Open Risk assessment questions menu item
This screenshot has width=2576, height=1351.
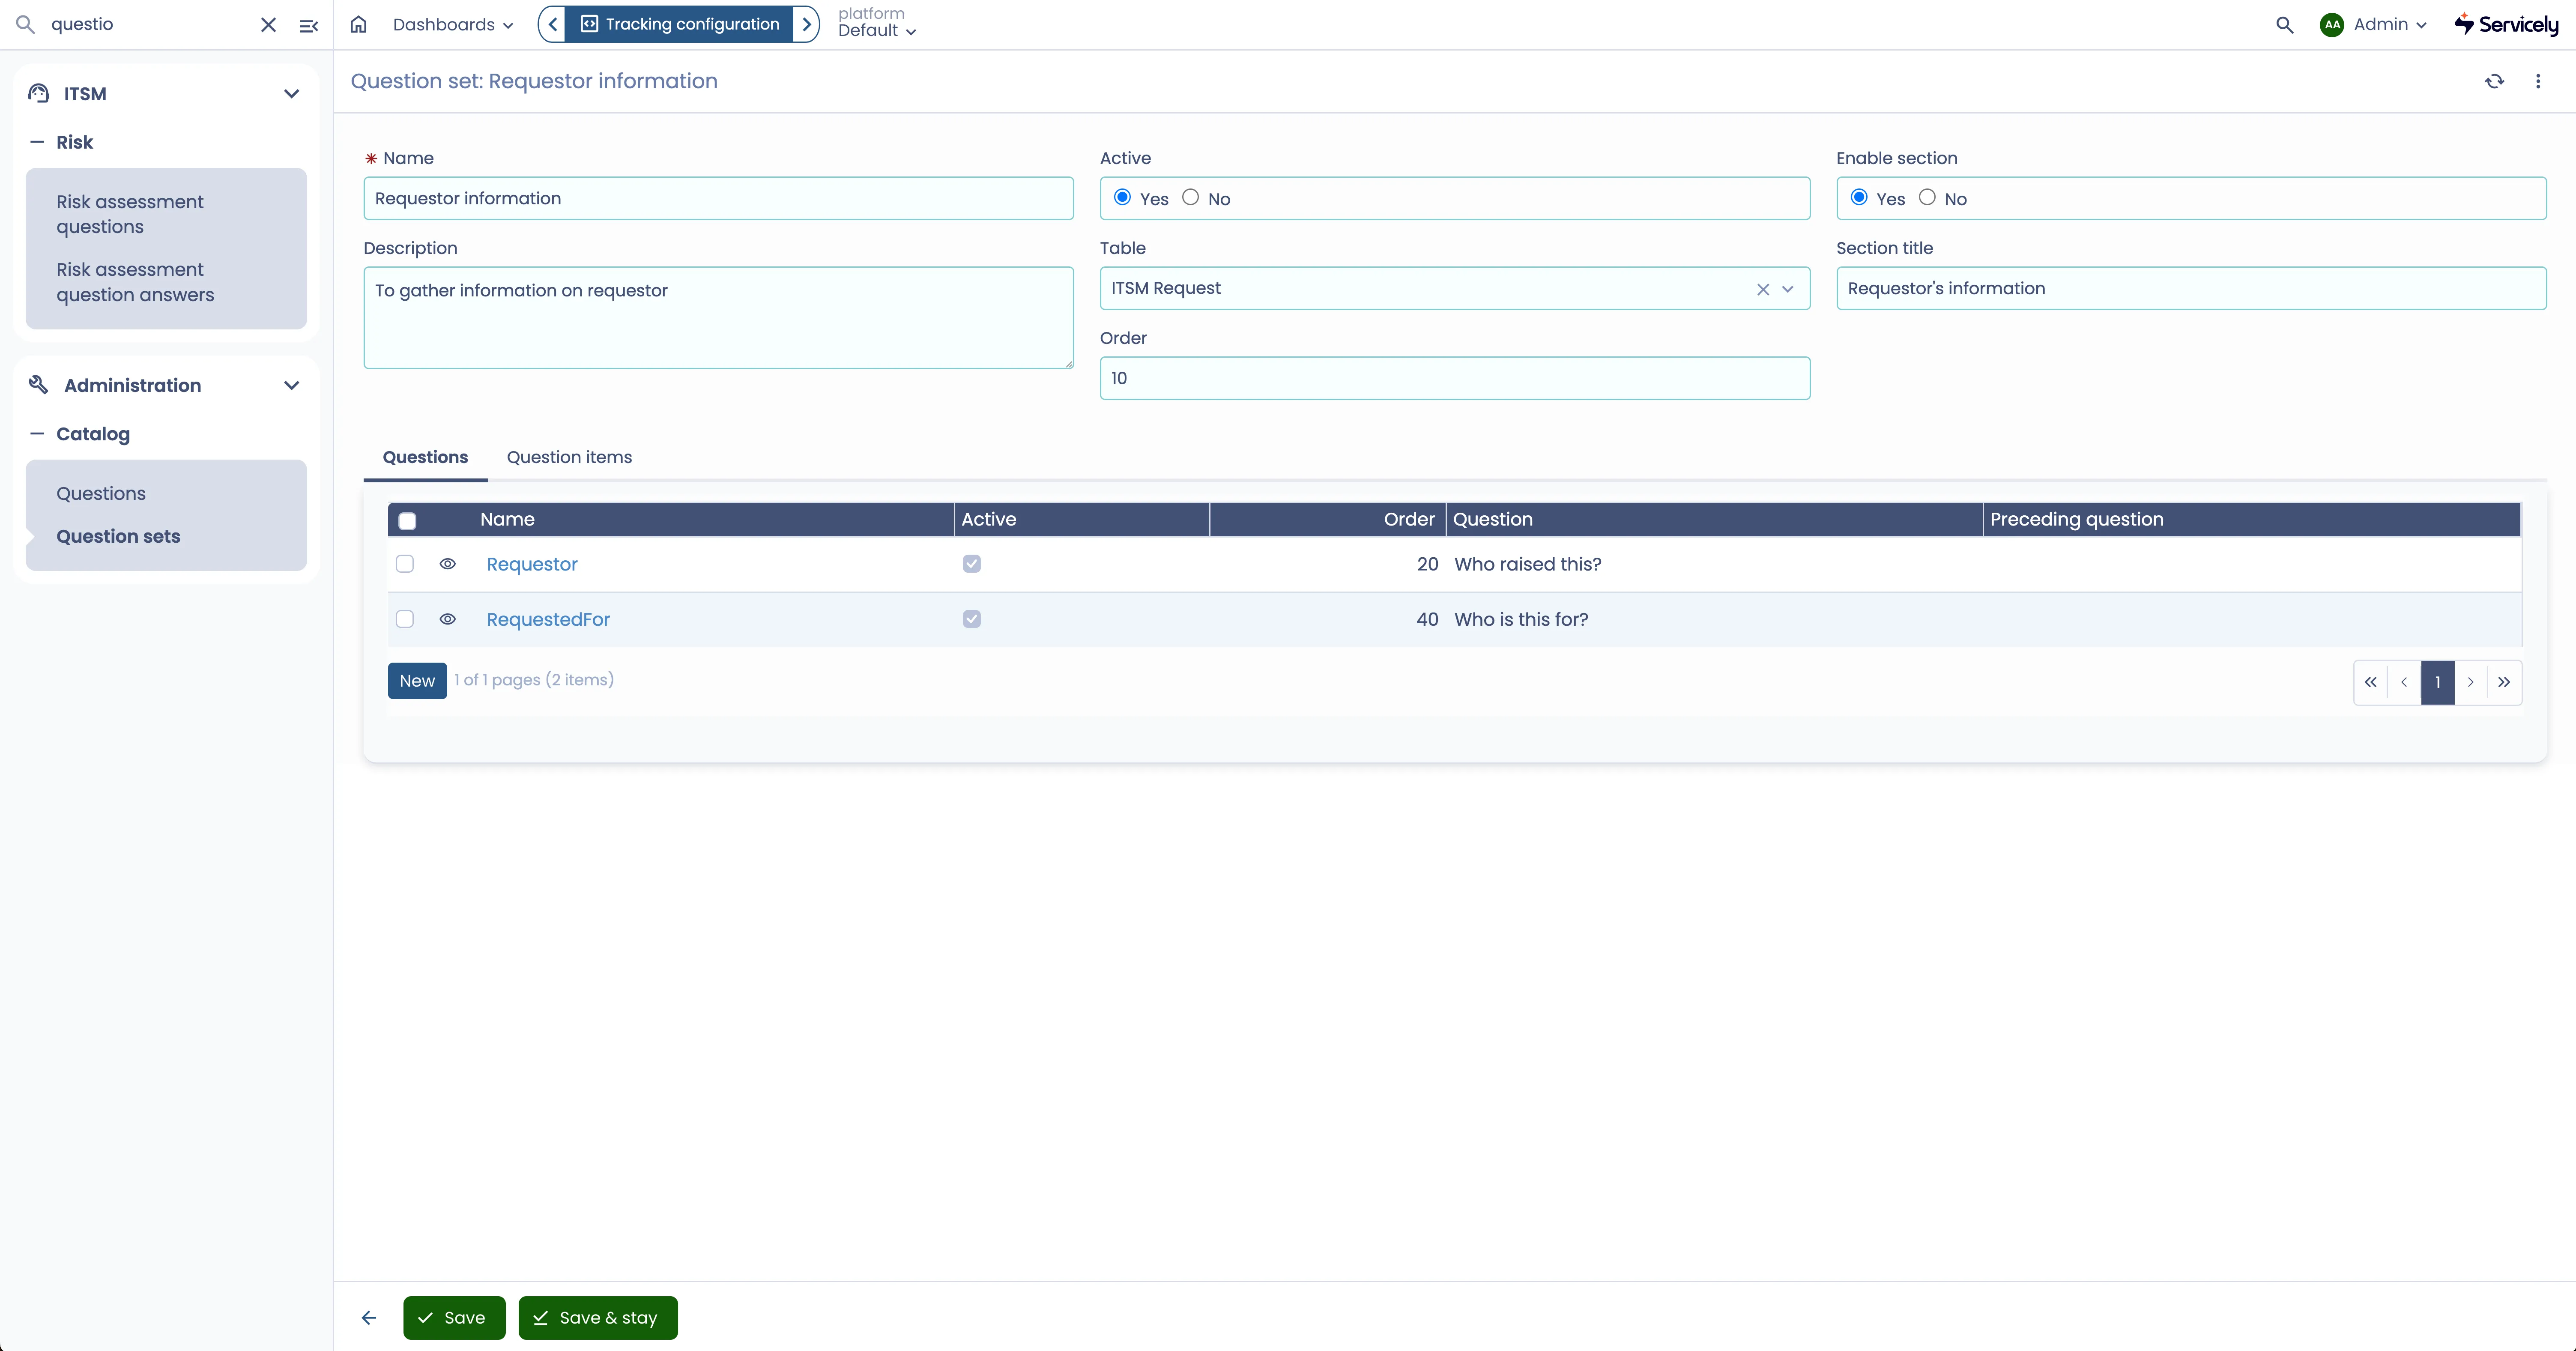[166, 214]
